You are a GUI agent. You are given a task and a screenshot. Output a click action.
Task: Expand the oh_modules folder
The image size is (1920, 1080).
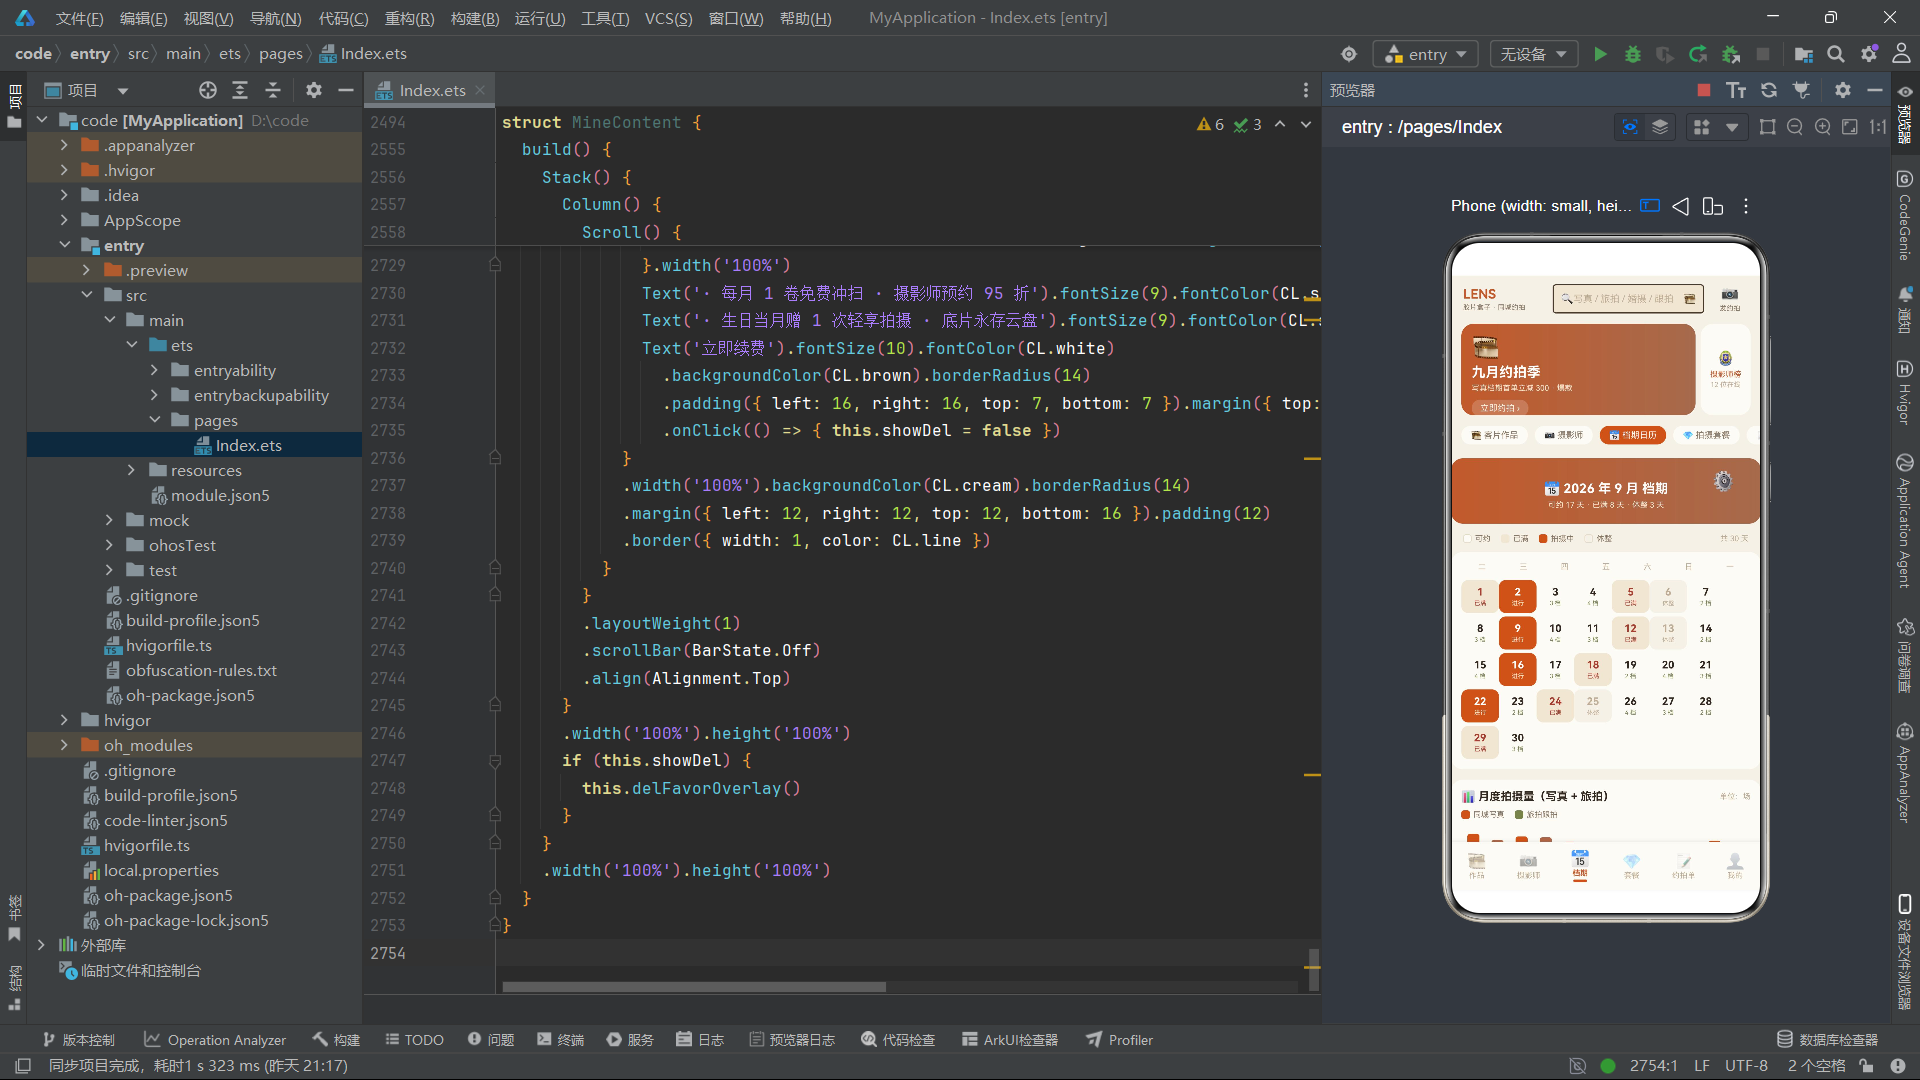tap(64, 745)
